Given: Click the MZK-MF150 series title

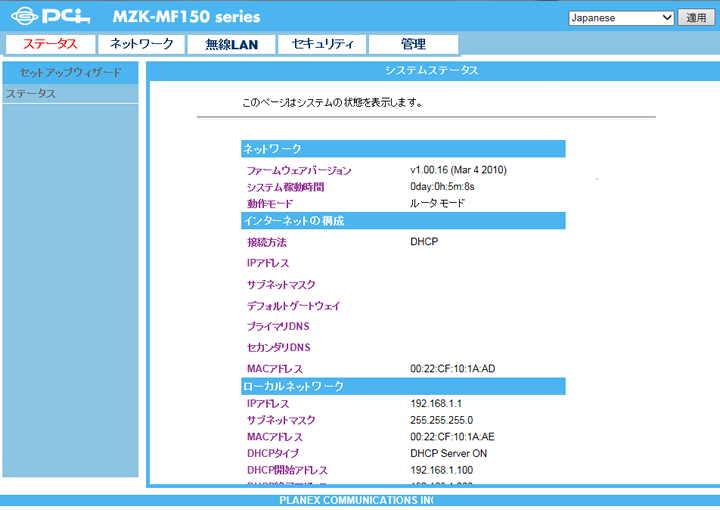Looking at the screenshot, I should point(186,17).
